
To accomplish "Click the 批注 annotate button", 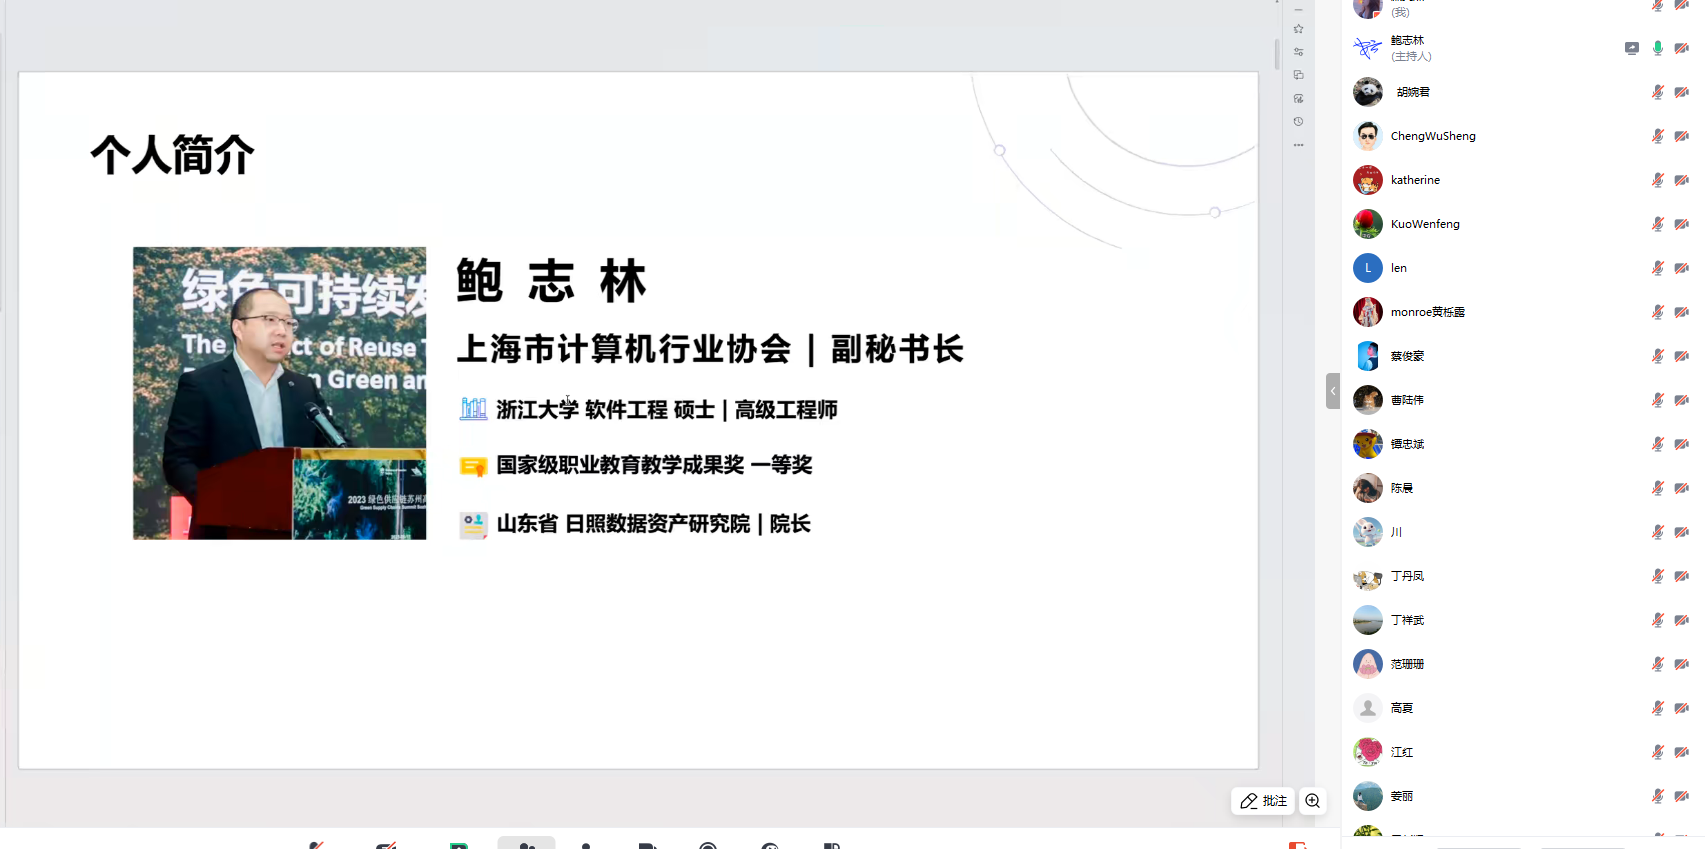I will point(1263,801).
